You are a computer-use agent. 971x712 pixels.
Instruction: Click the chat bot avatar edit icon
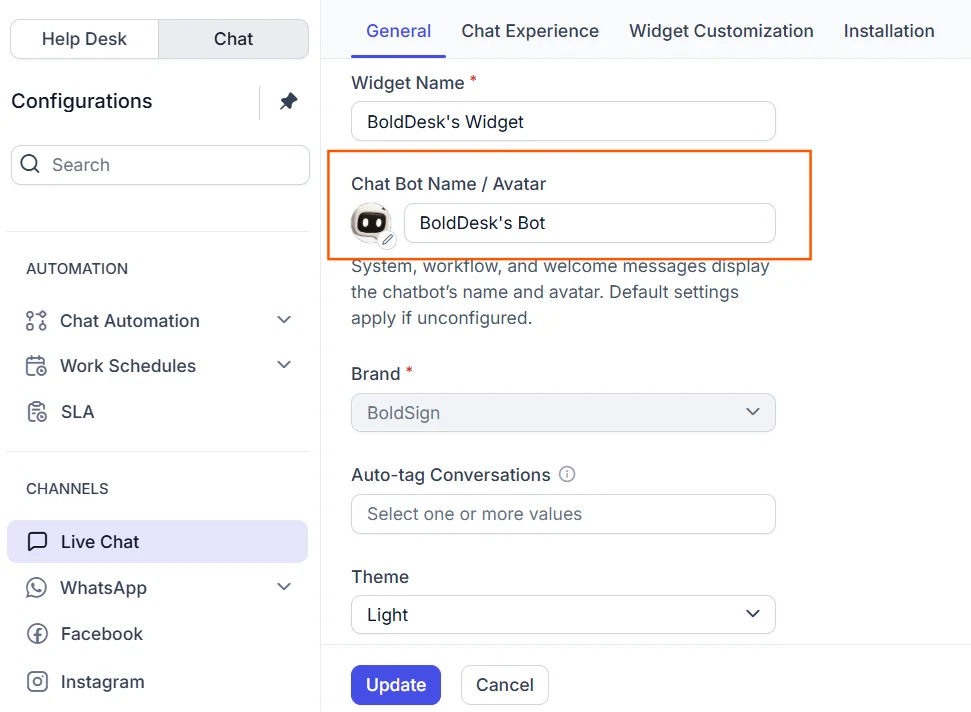coord(388,240)
